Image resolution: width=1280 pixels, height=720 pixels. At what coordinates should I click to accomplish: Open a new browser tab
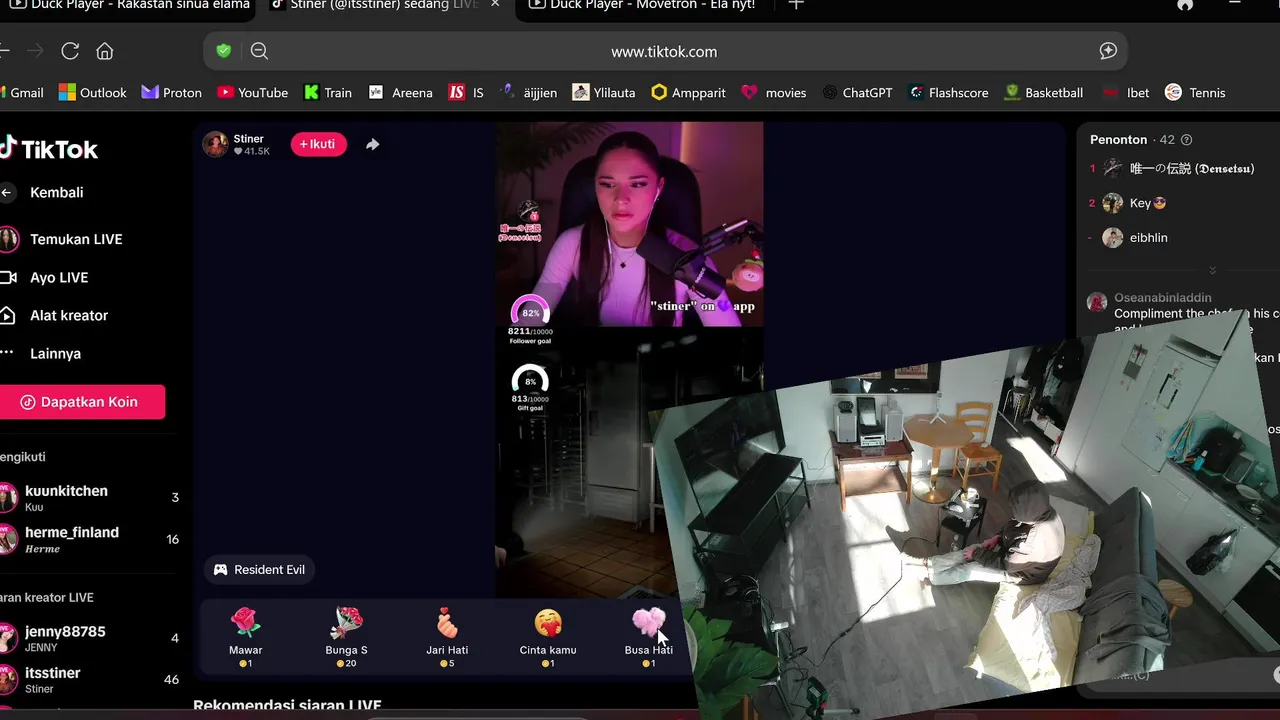pyautogui.click(x=796, y=5)
